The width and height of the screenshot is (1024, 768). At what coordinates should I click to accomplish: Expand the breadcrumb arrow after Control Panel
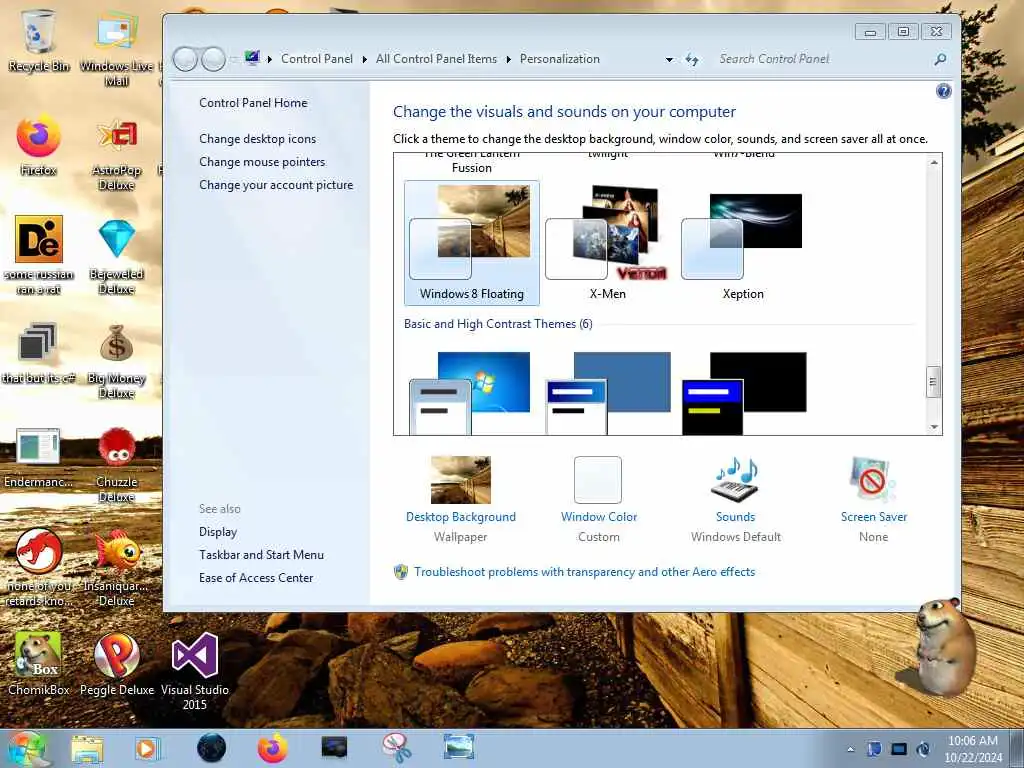(364, 59)
